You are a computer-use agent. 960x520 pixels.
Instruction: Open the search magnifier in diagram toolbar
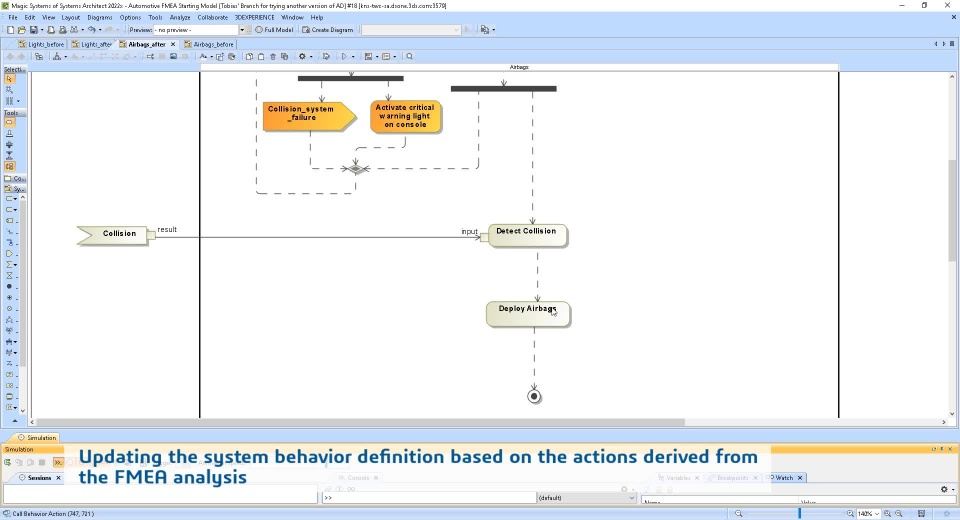[x=410, y=56]
